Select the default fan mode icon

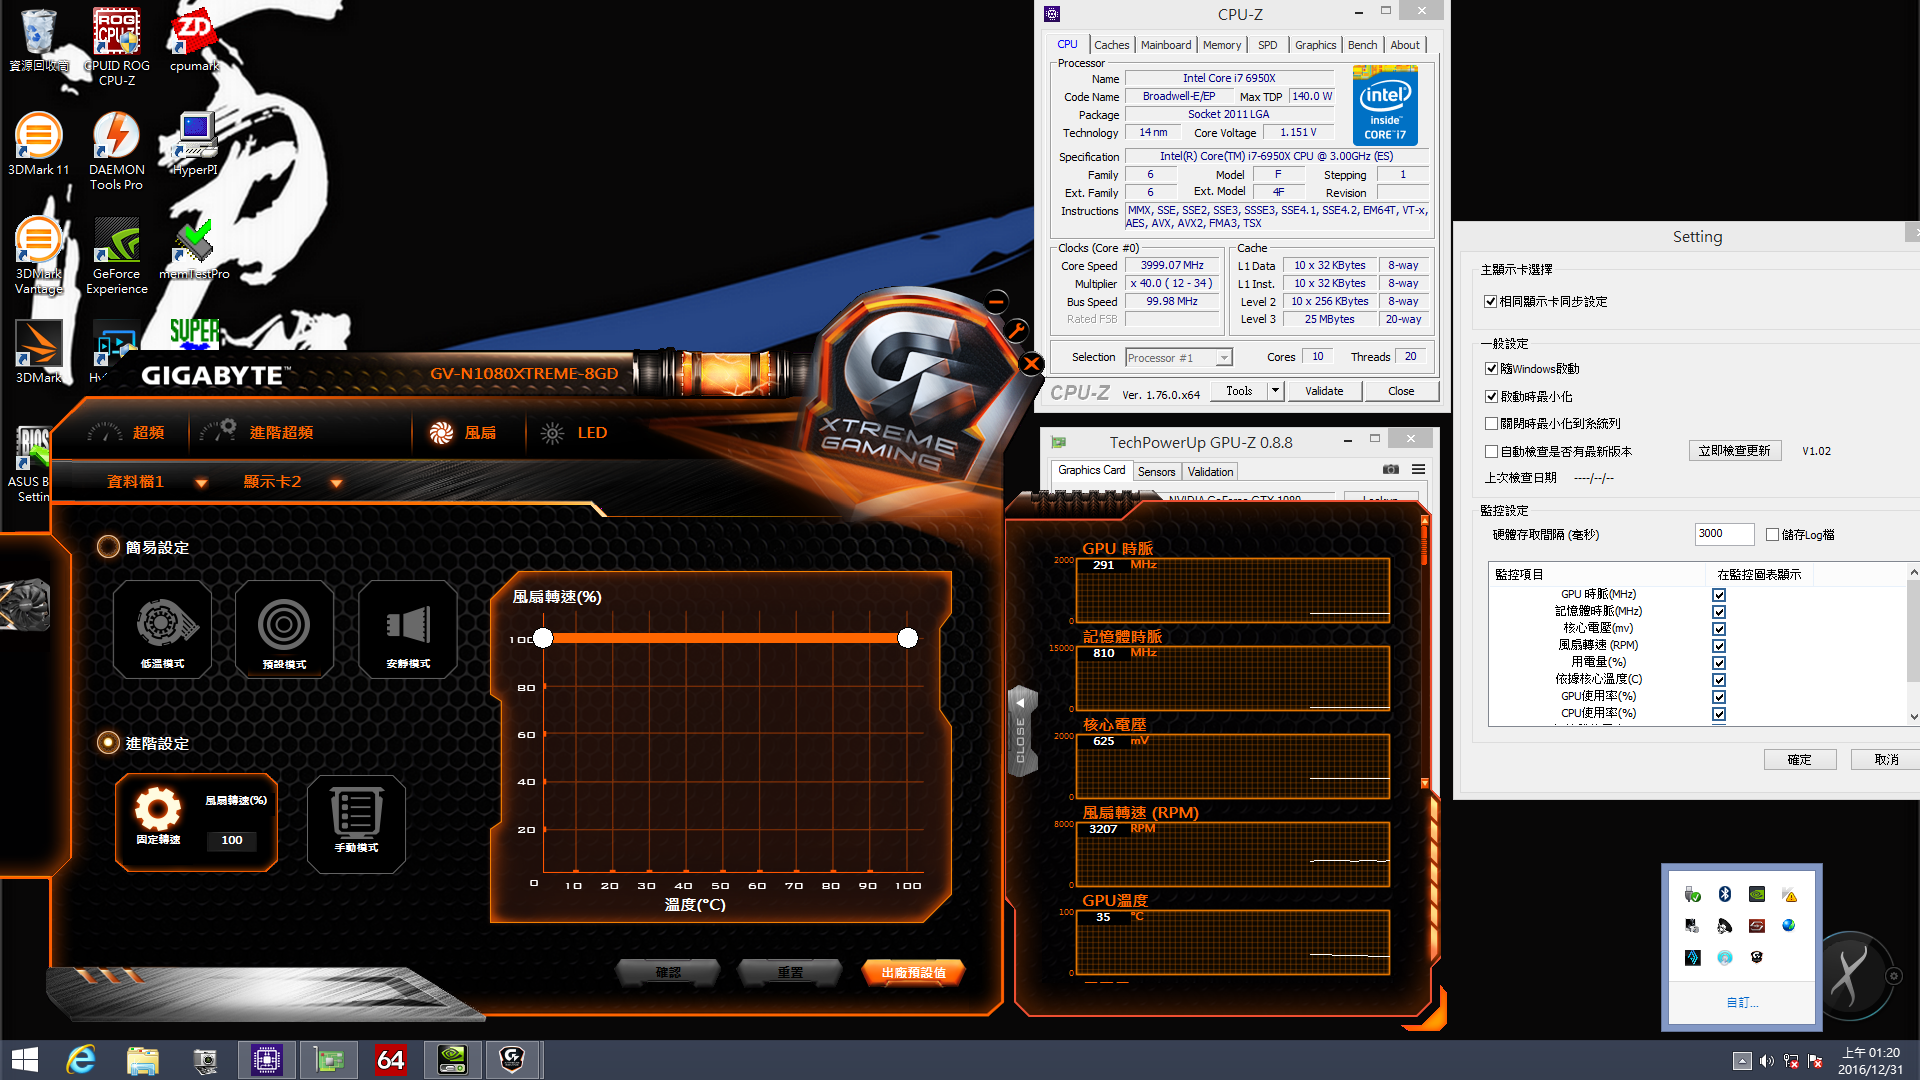click(284, 629)
